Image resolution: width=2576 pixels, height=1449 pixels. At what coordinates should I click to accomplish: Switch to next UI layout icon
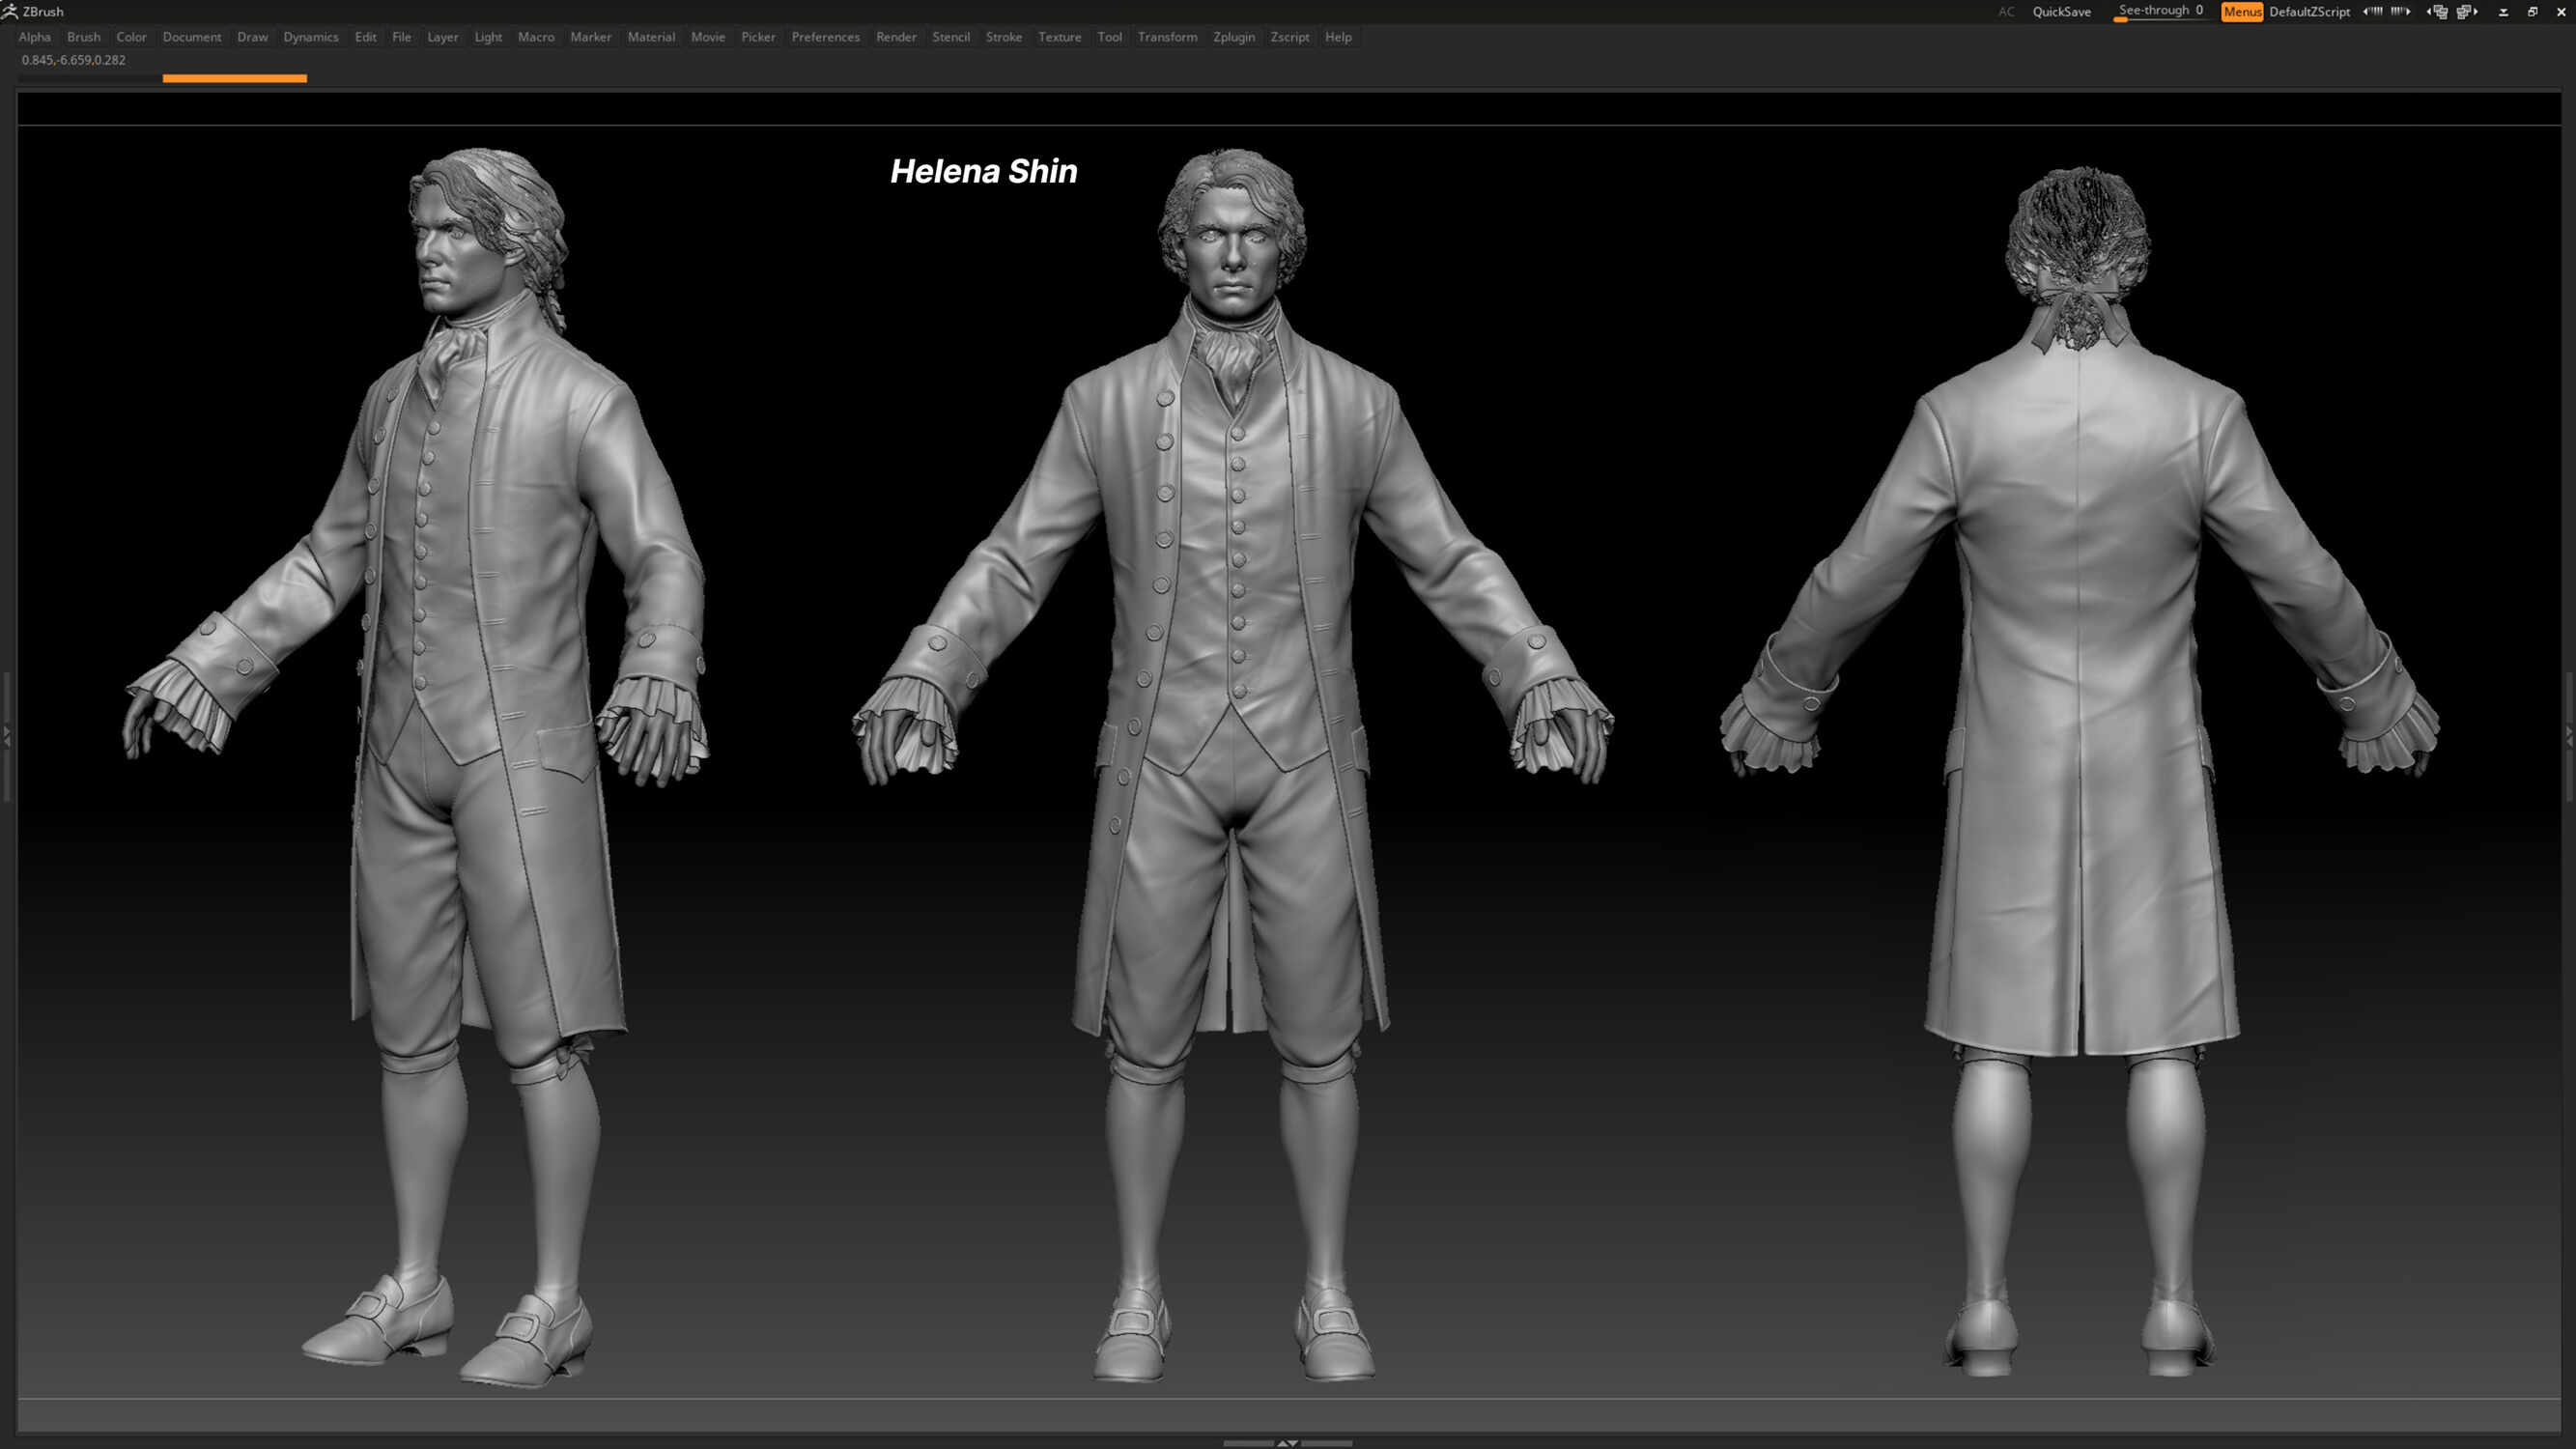[2467, 11]
